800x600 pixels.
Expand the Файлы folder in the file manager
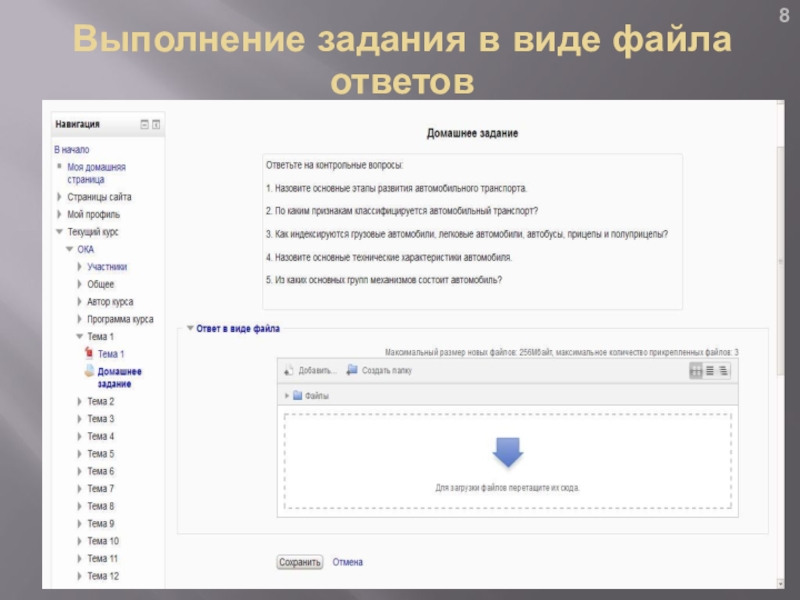coord(287,396)
